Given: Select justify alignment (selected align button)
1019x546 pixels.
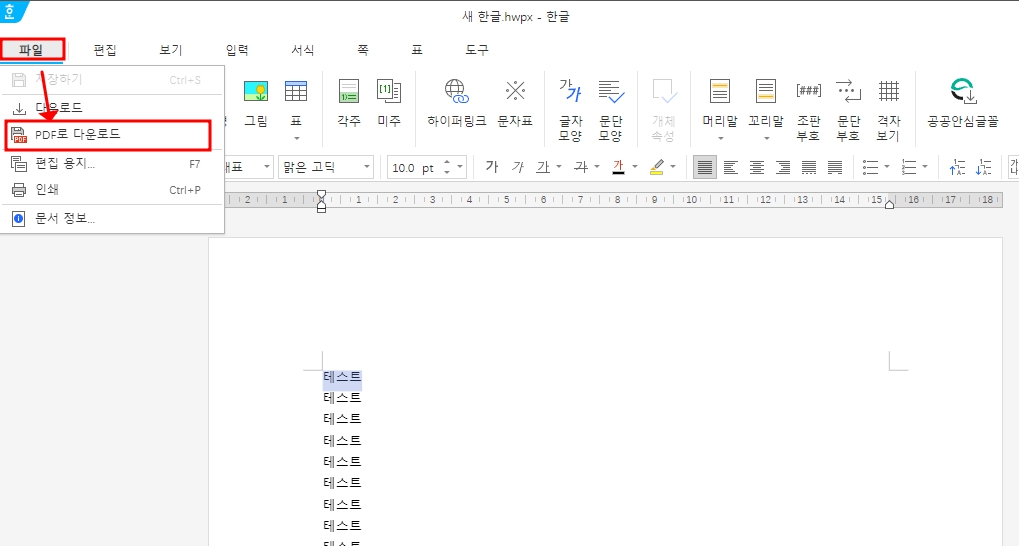Looking at the screenshot, I should (704, 167).
